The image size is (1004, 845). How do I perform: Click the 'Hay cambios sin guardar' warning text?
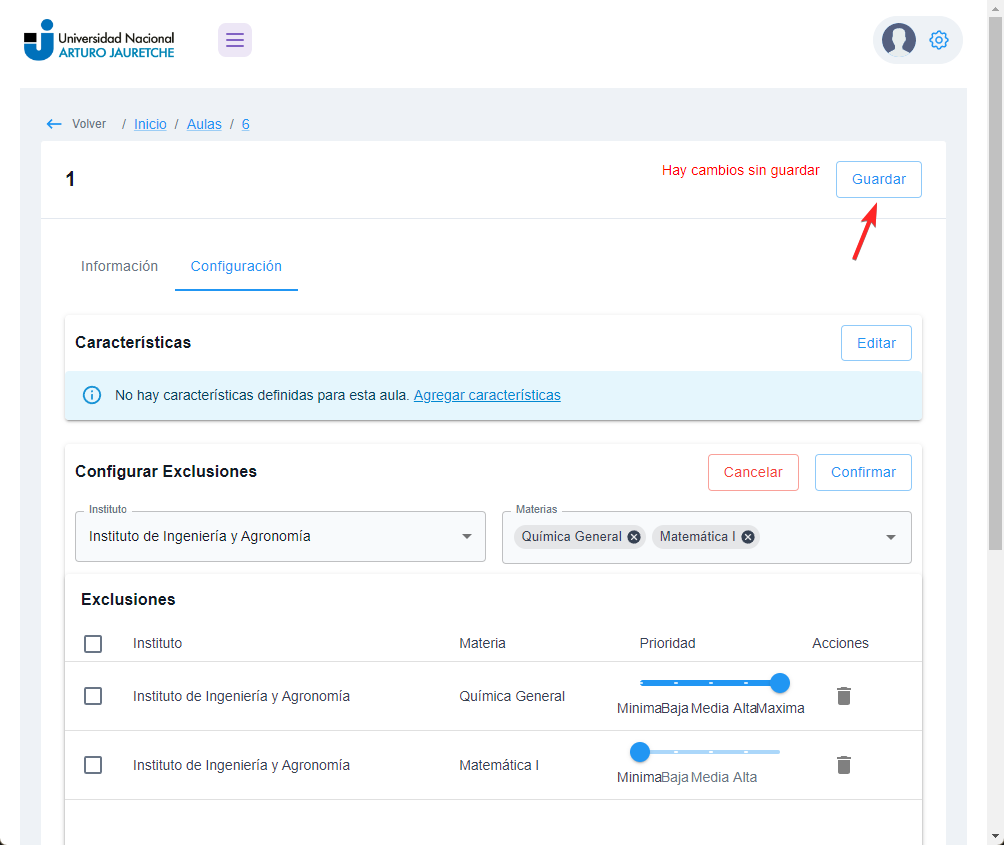(740, 170)
